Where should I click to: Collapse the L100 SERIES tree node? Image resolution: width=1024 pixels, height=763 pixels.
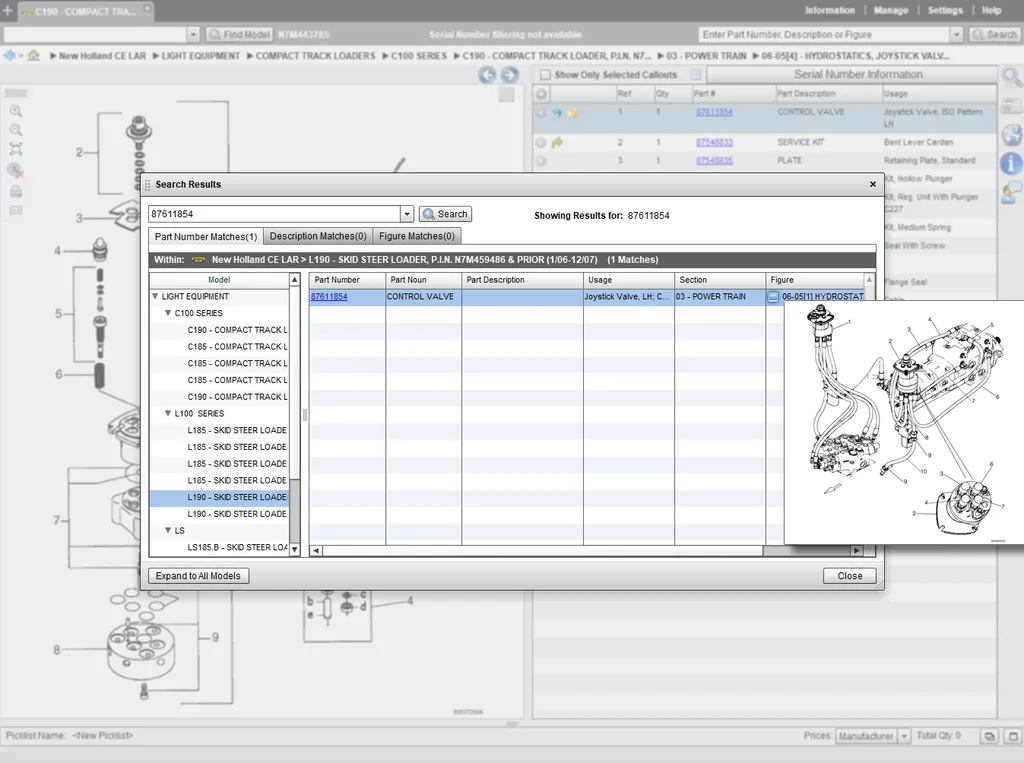point(168,414)
